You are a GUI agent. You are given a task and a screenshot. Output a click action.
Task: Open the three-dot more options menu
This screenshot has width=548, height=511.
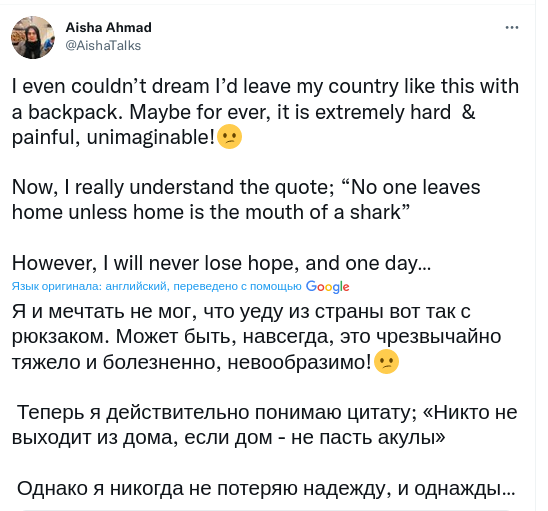(x=512, y=28)
